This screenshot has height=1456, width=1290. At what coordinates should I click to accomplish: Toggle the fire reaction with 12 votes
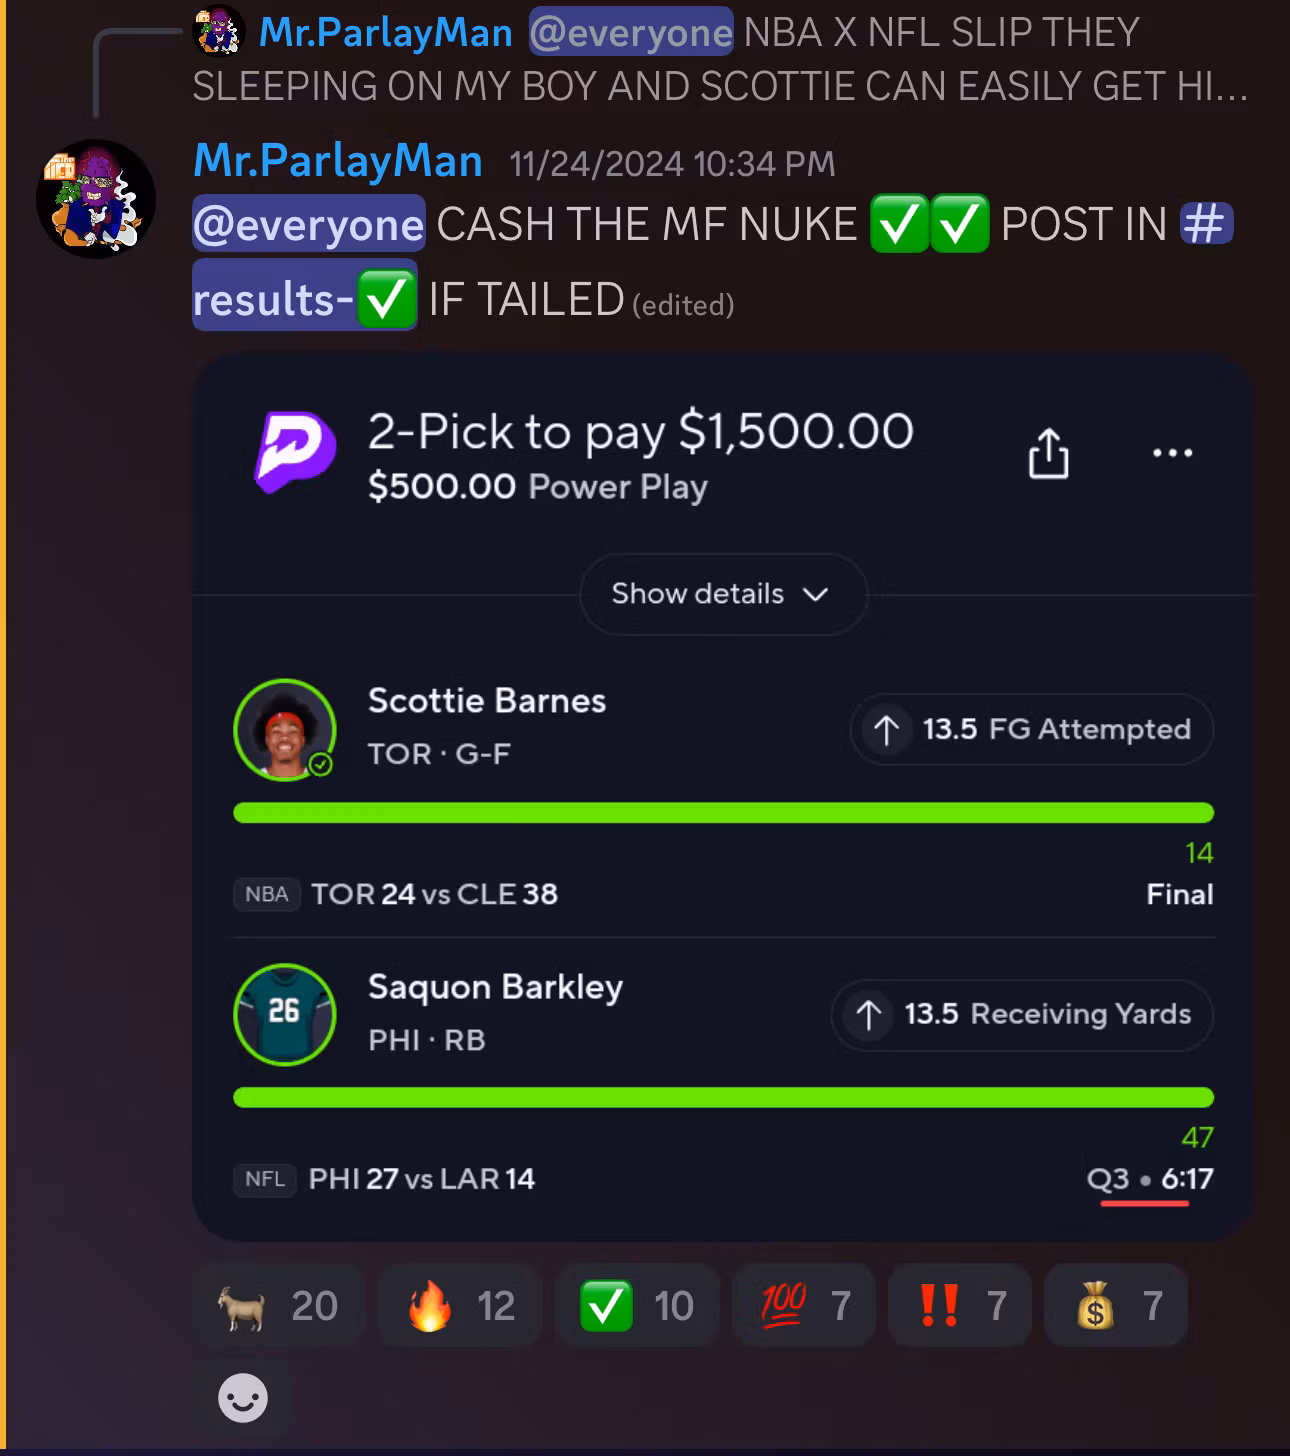click(461, 1305)
